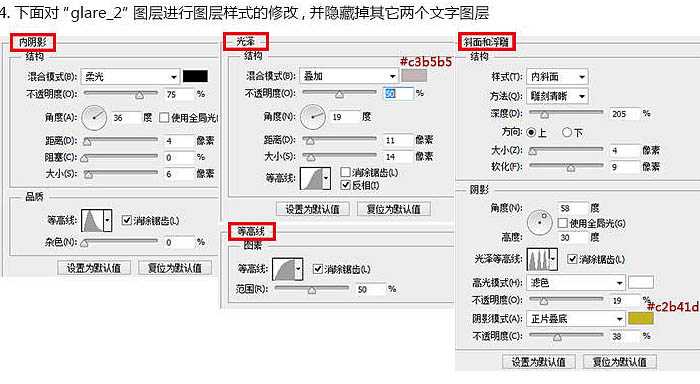Click Bevel depth field showing 205
700x384 pixels.
click(x=625, y=113)
